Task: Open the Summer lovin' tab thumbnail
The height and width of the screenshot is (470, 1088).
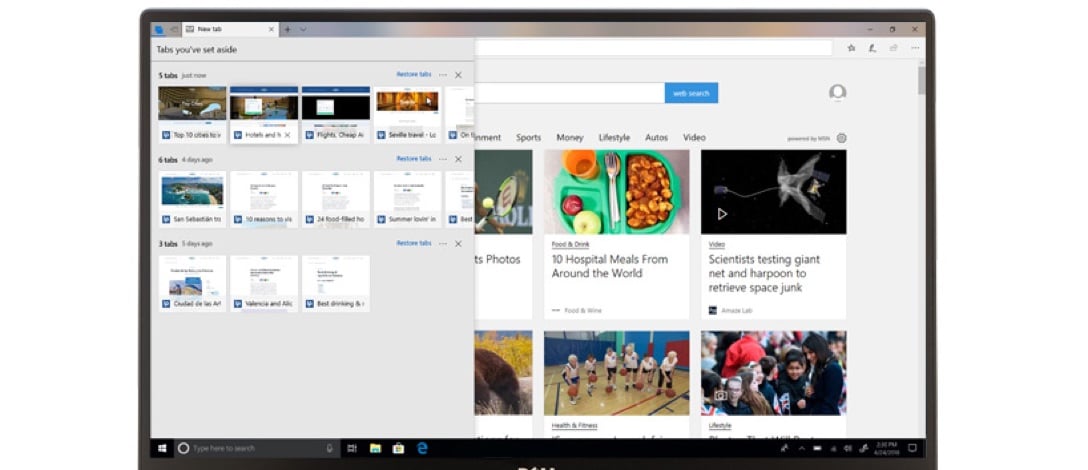Action: (x=407, y=199)
